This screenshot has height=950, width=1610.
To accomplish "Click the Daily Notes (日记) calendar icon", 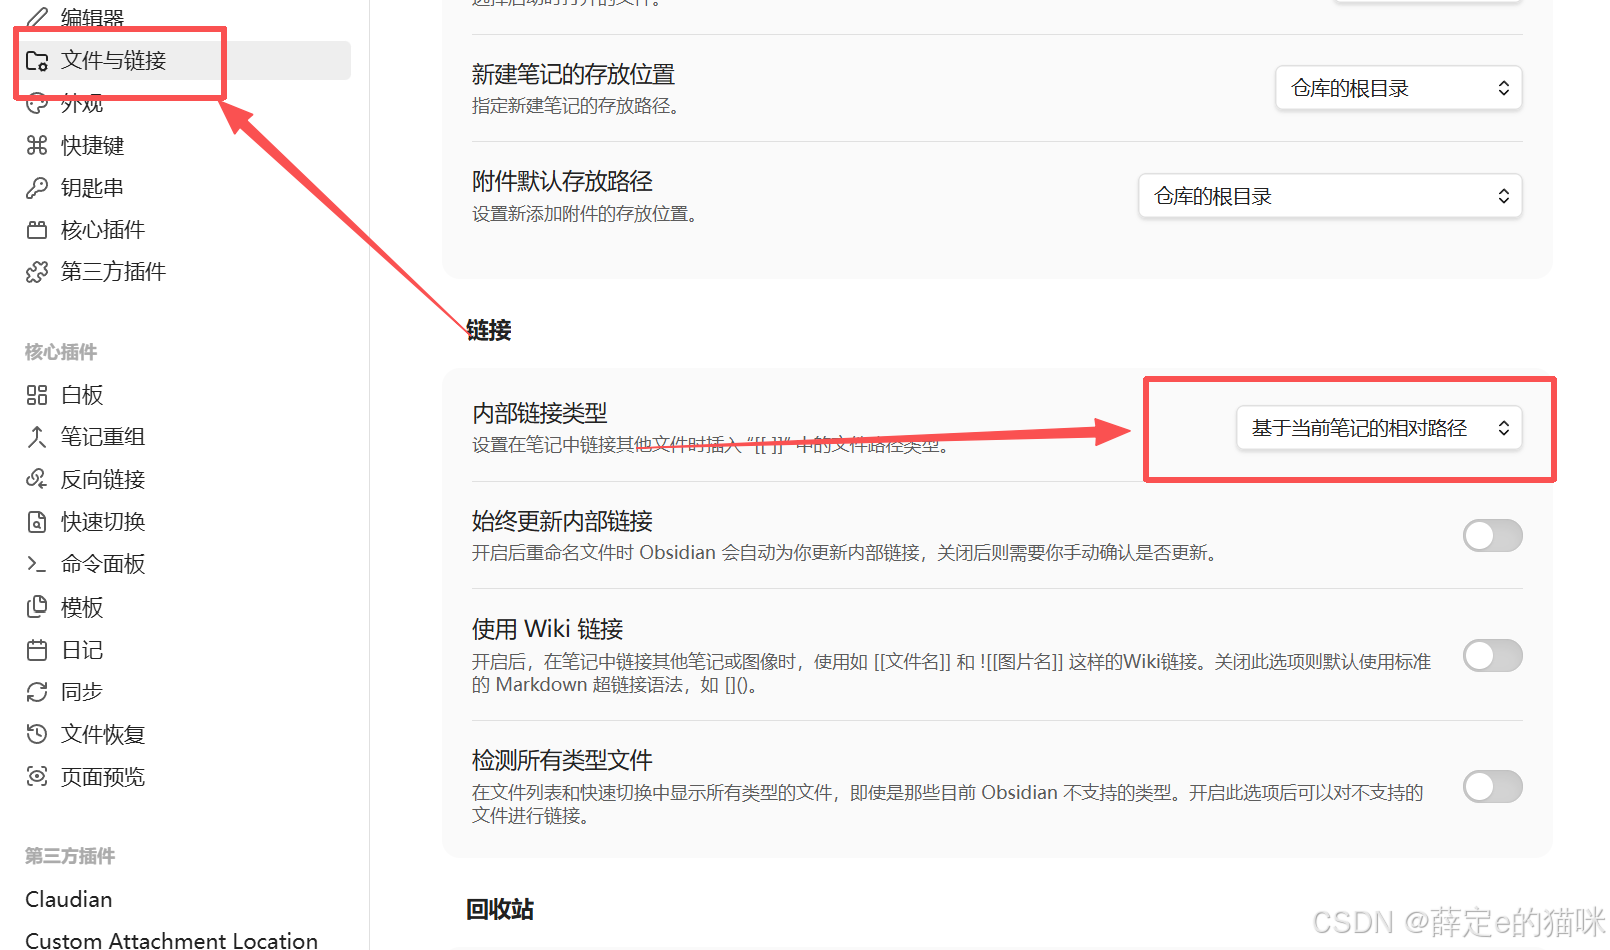I will pyautogui.click(x=37, y=650).
